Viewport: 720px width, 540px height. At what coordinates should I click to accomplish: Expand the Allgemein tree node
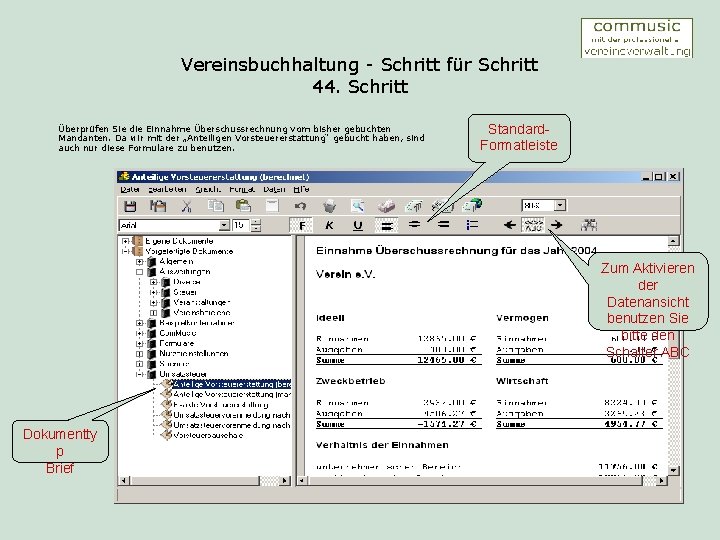point(140,262)
